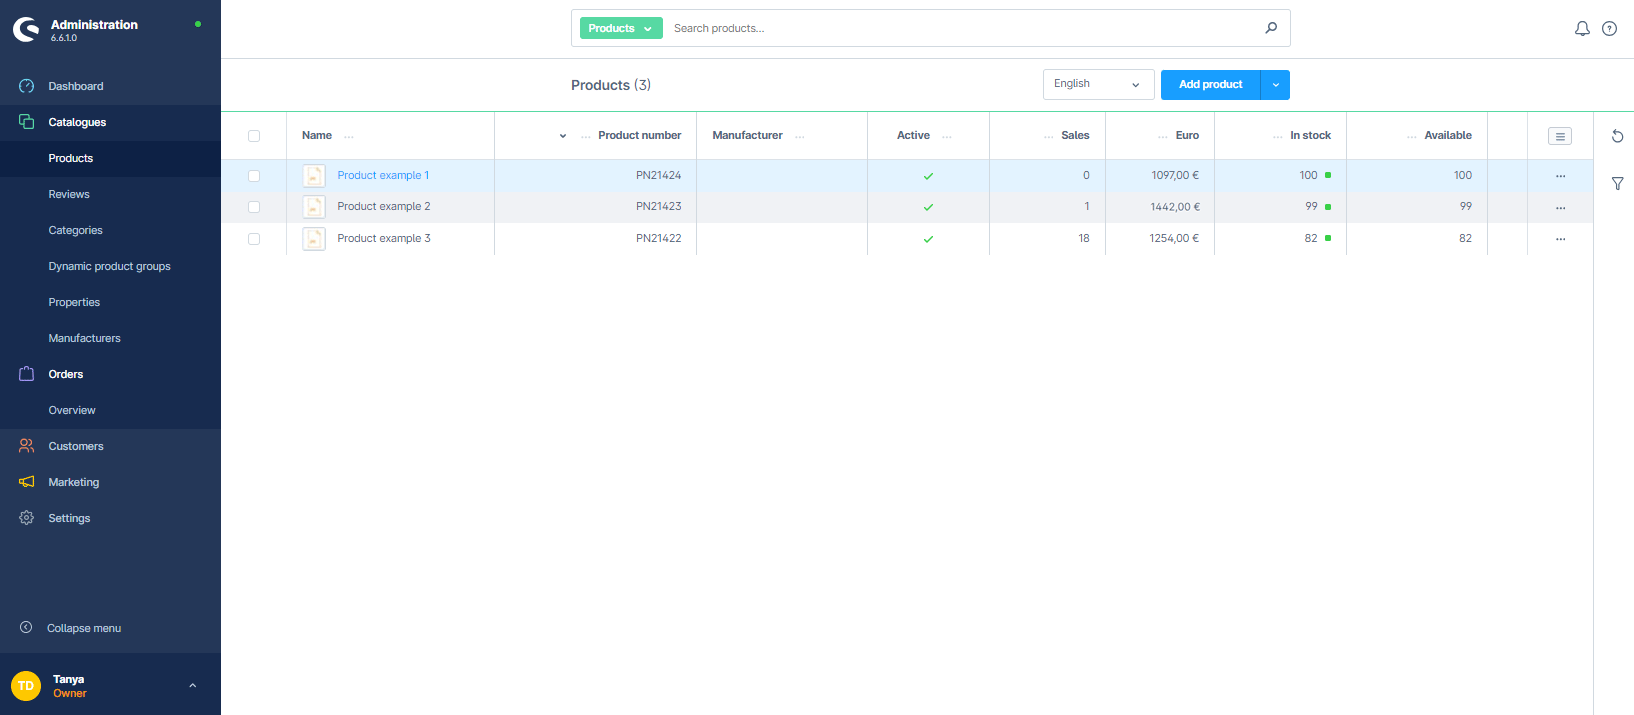Open Manufacturers in the sidebar
1634x715 pixels.
[x=84, y=338]
